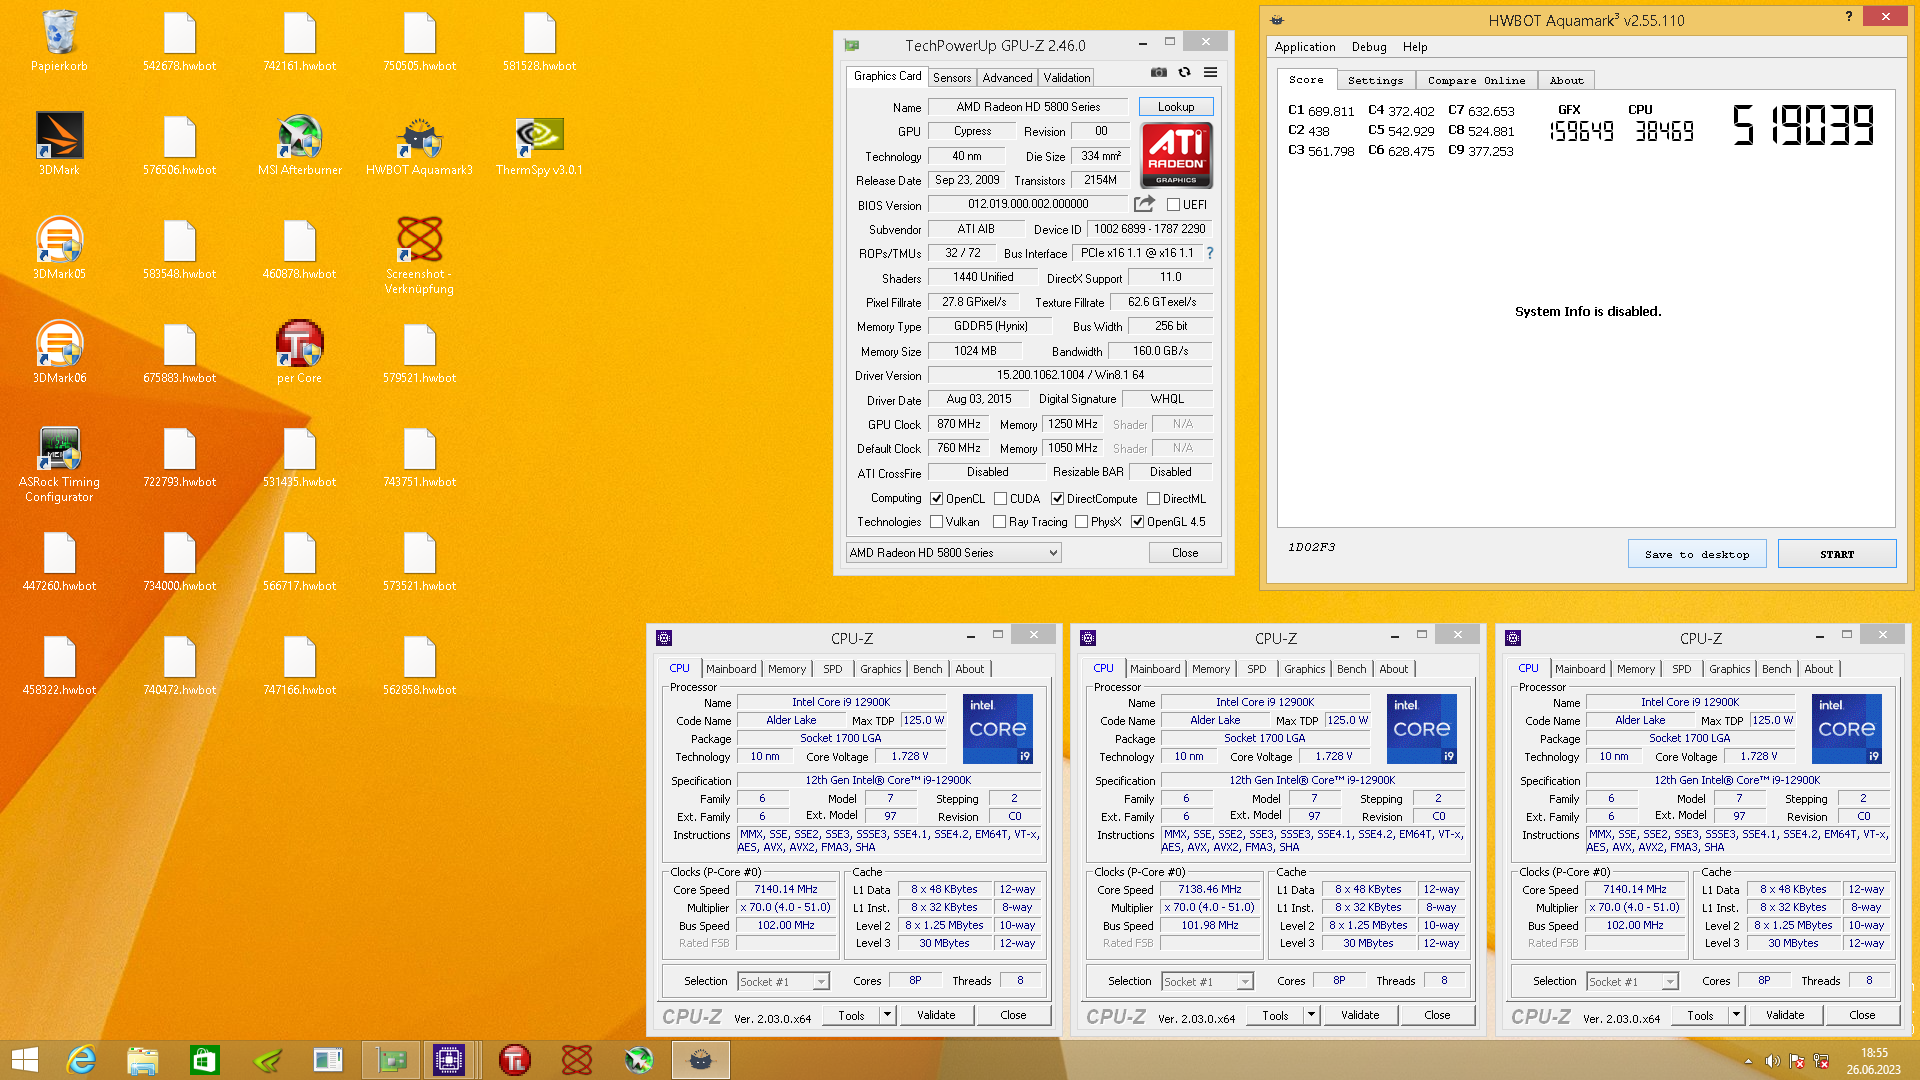The height and width of the screenshot is (1080, 1920).
Task: Switch to GPU-Z Advanced tab
Action: 1007,78
